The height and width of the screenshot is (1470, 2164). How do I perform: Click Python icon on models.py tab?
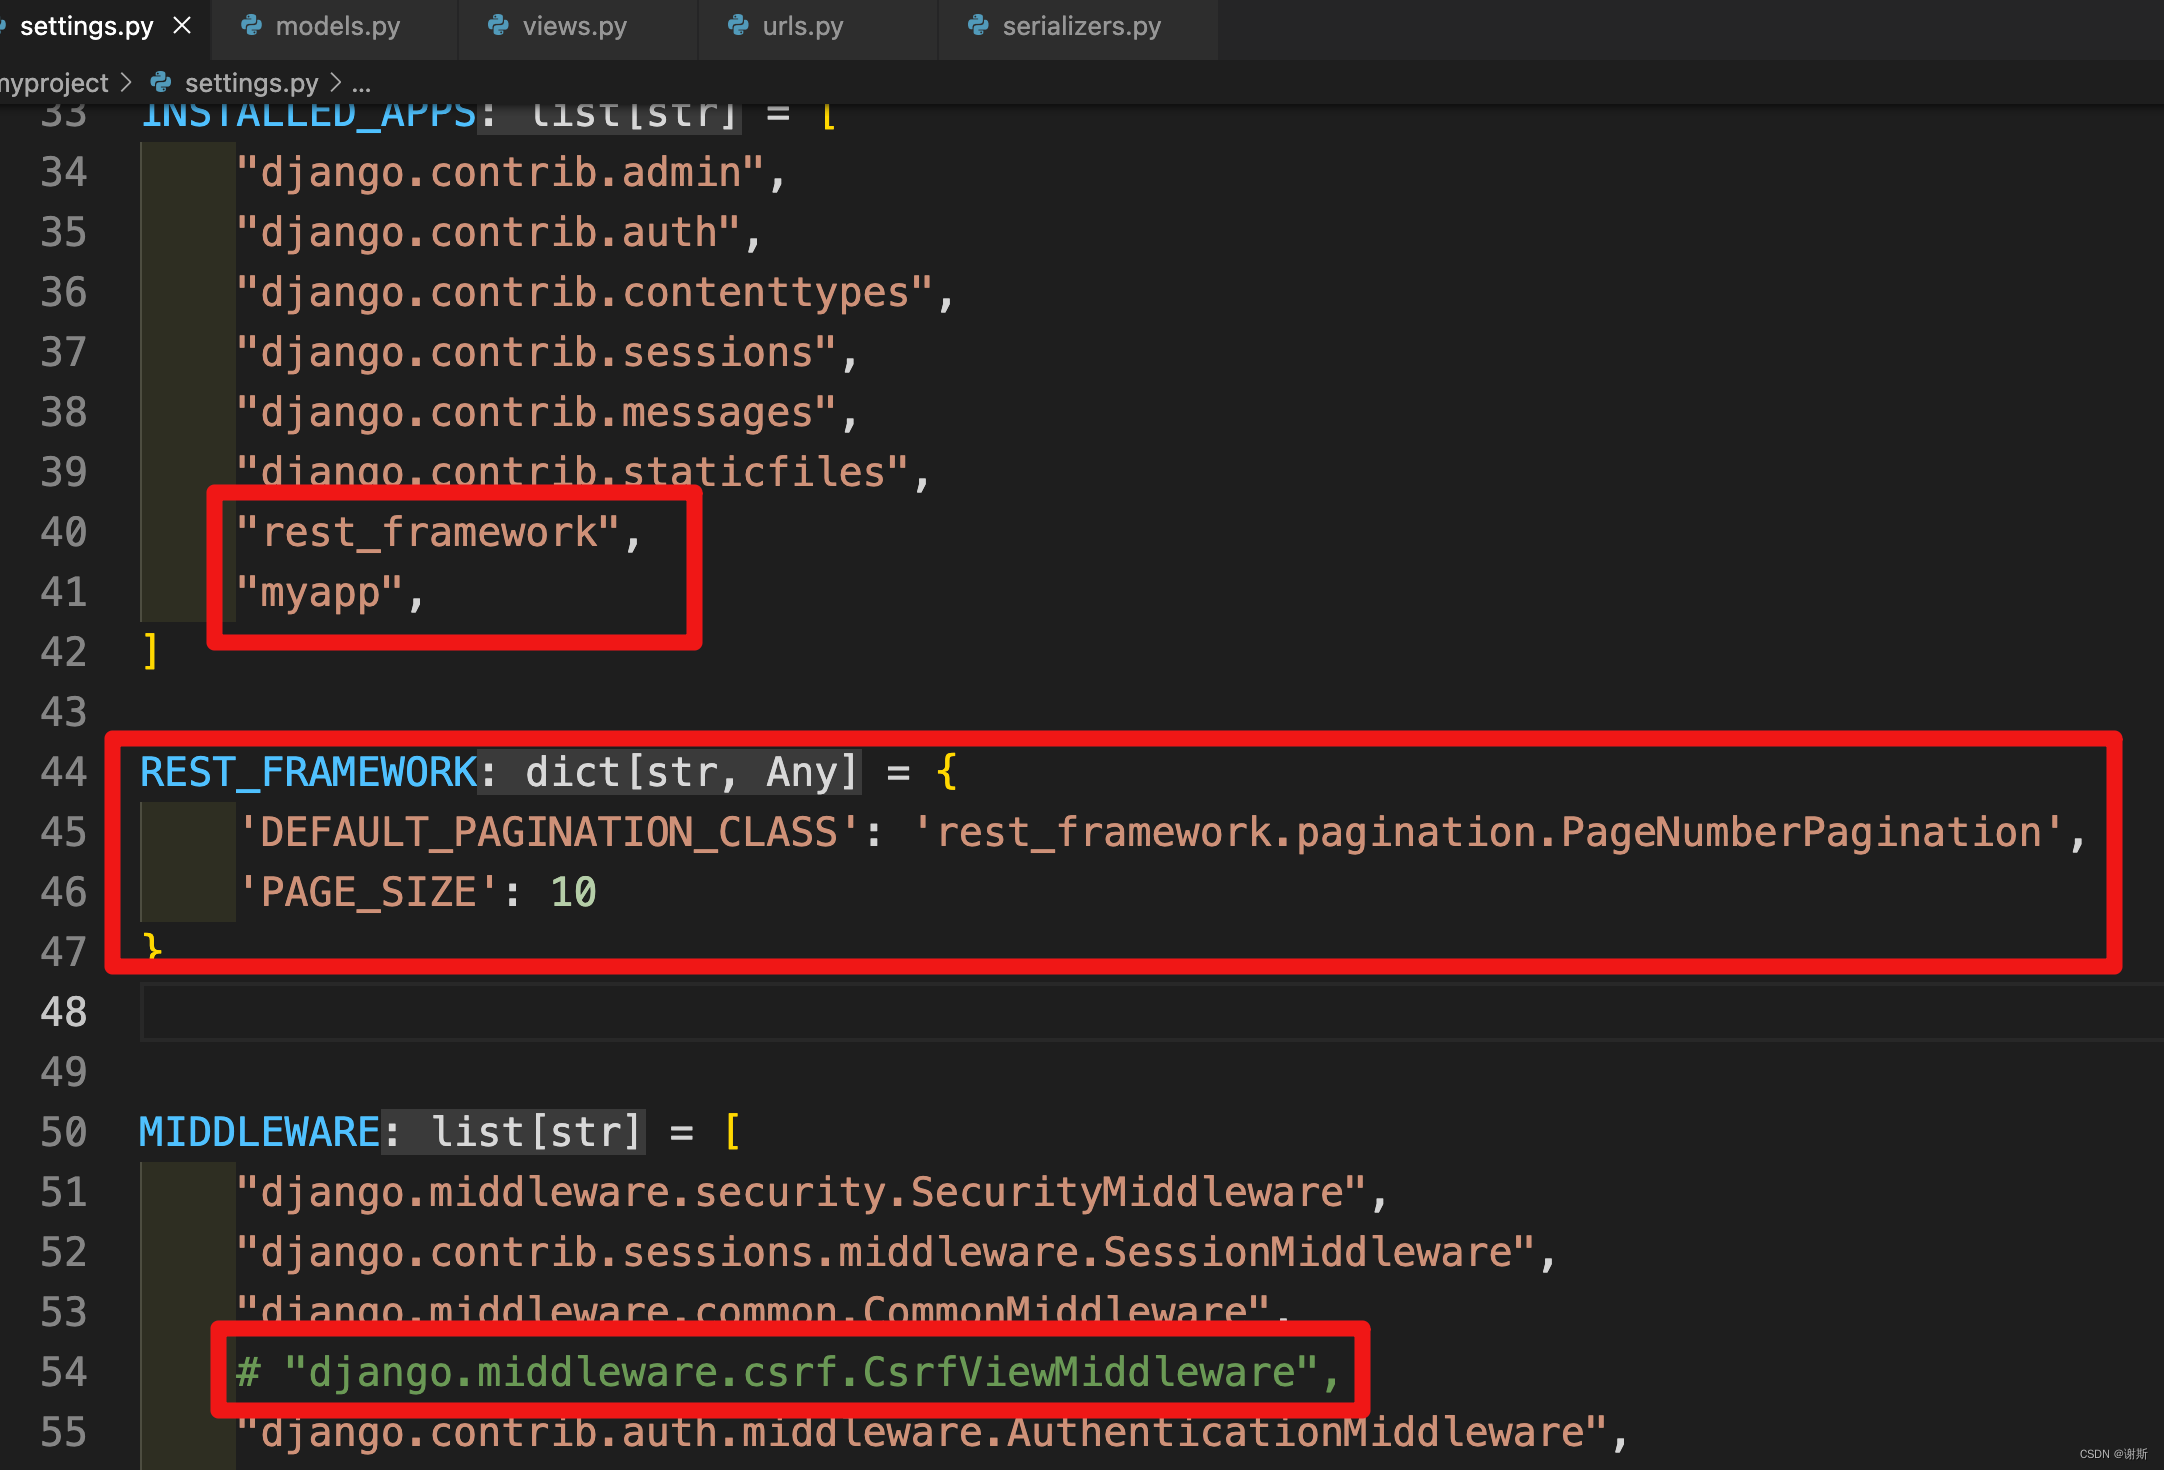252,26
